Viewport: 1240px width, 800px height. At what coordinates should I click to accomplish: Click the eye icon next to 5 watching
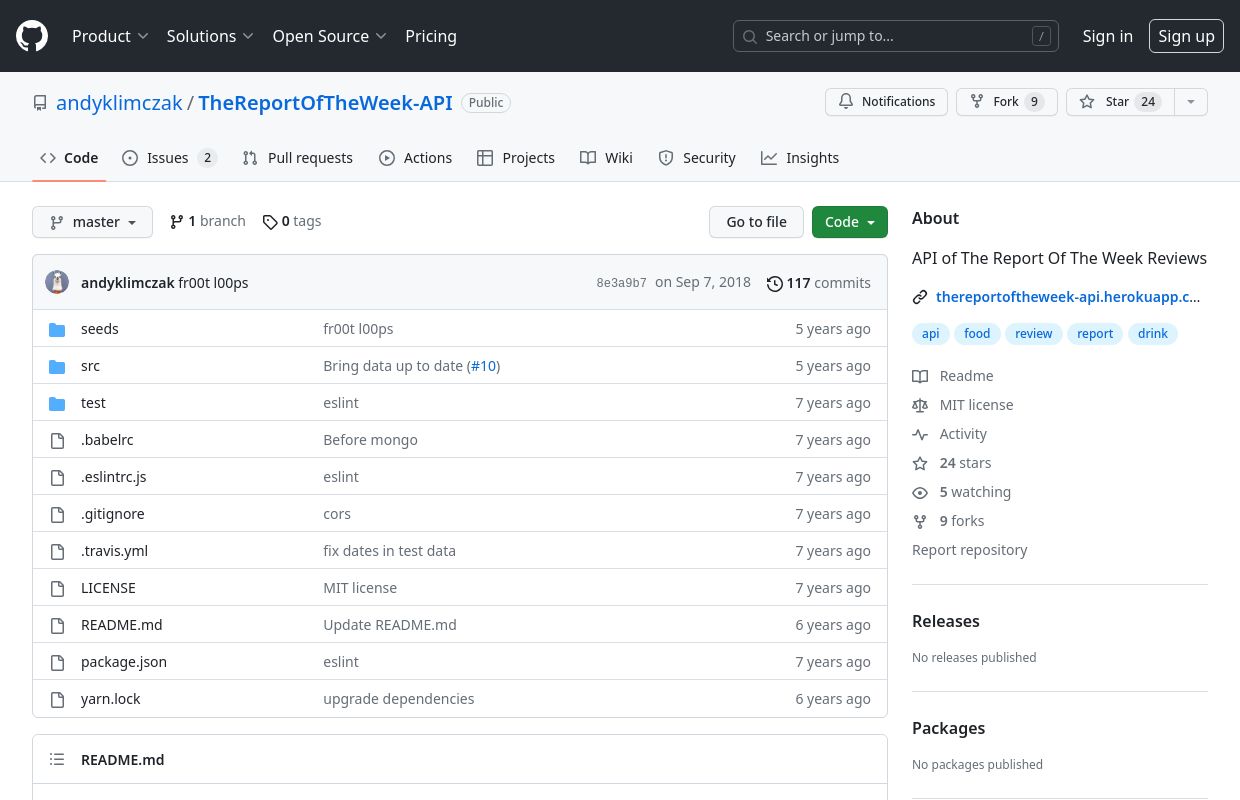920,492
